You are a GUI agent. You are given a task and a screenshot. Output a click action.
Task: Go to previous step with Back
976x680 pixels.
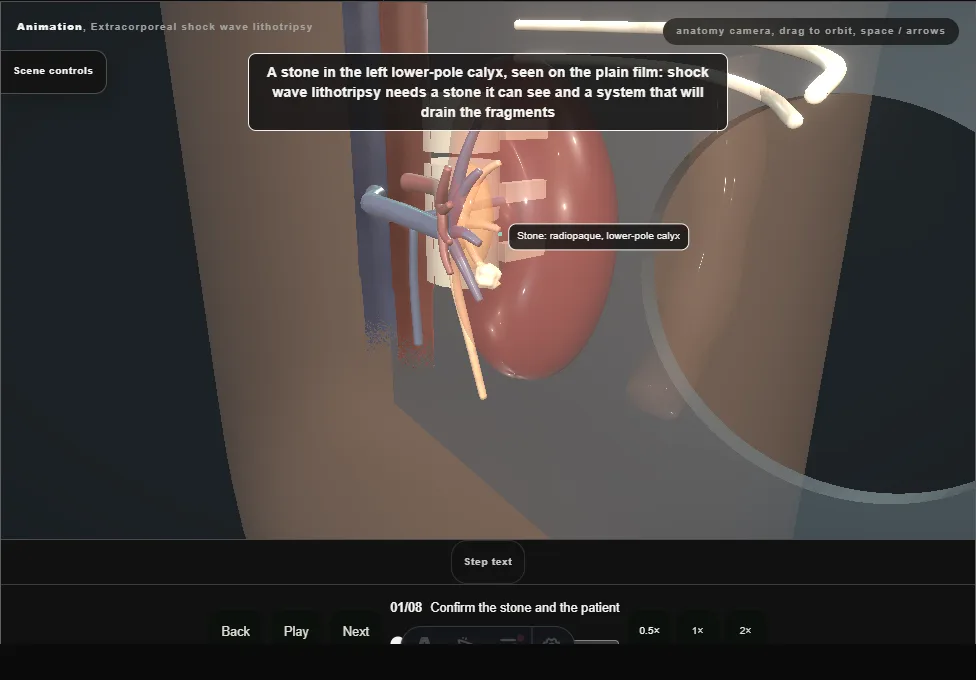(235, 631)
